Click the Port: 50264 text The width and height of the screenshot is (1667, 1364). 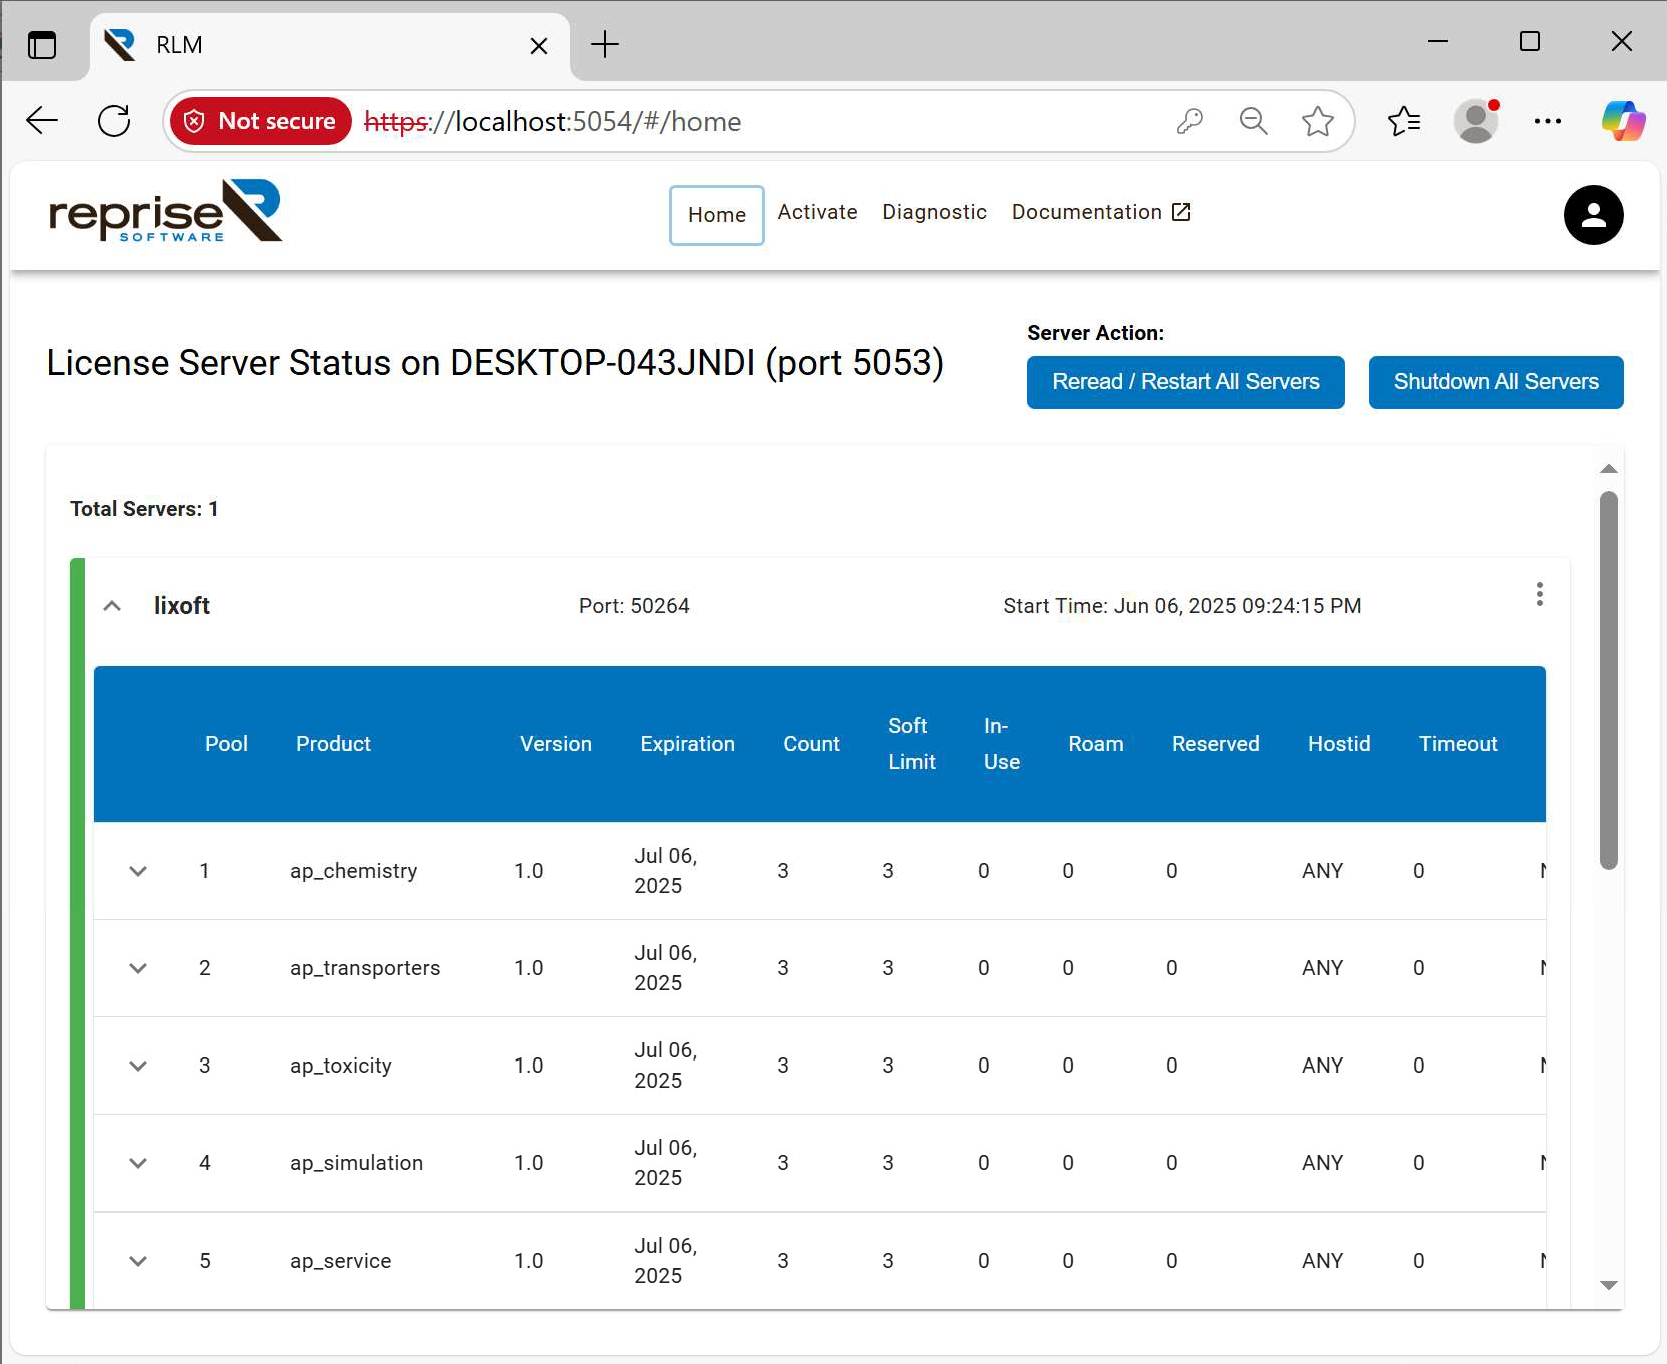(634, 606)
